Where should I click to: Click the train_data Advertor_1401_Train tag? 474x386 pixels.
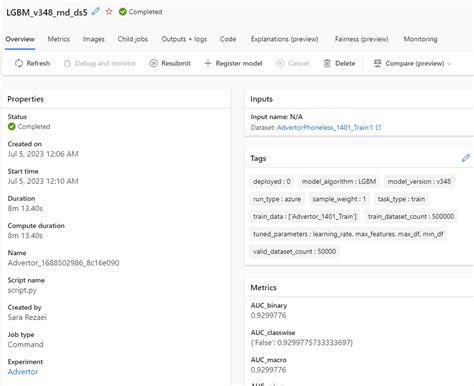(305, 216)
